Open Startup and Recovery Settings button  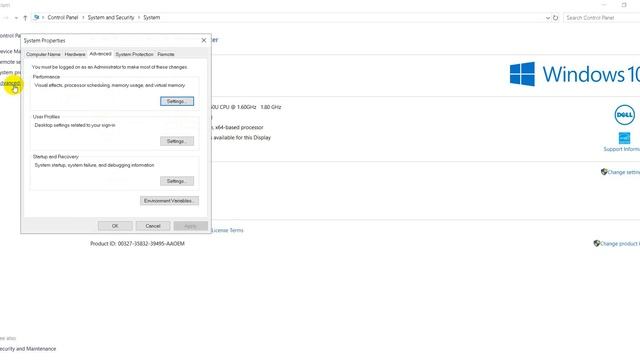pyautogui.click(x=177, y=181)
